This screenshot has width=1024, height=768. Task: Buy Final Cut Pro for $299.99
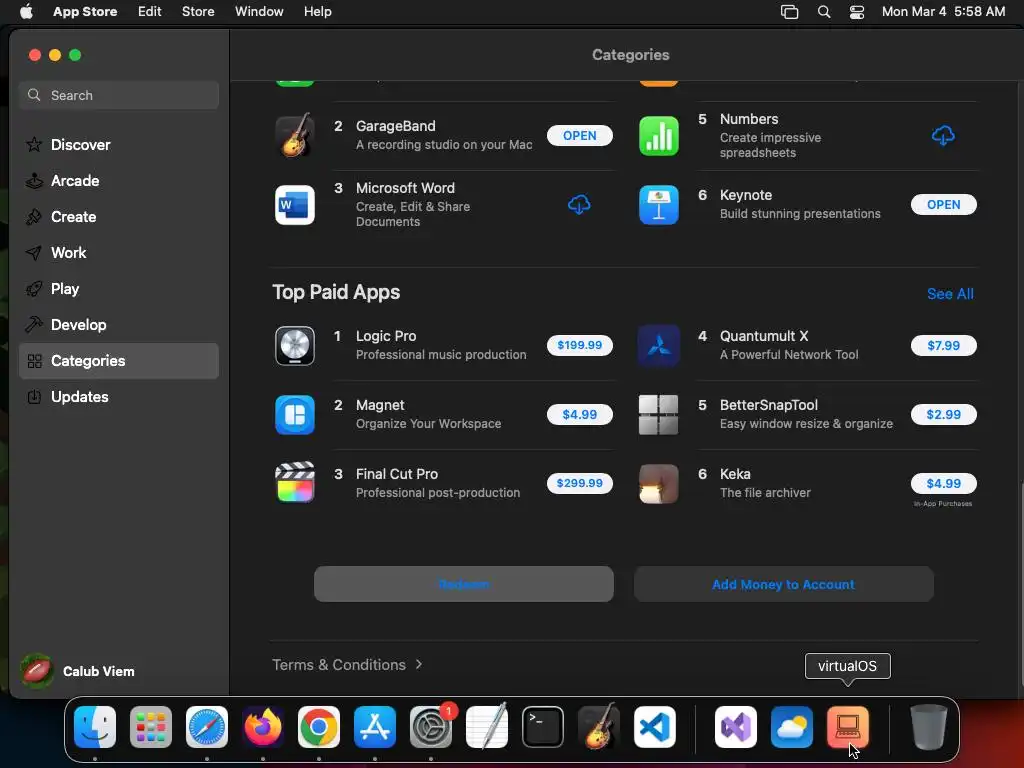pos(579,483)
